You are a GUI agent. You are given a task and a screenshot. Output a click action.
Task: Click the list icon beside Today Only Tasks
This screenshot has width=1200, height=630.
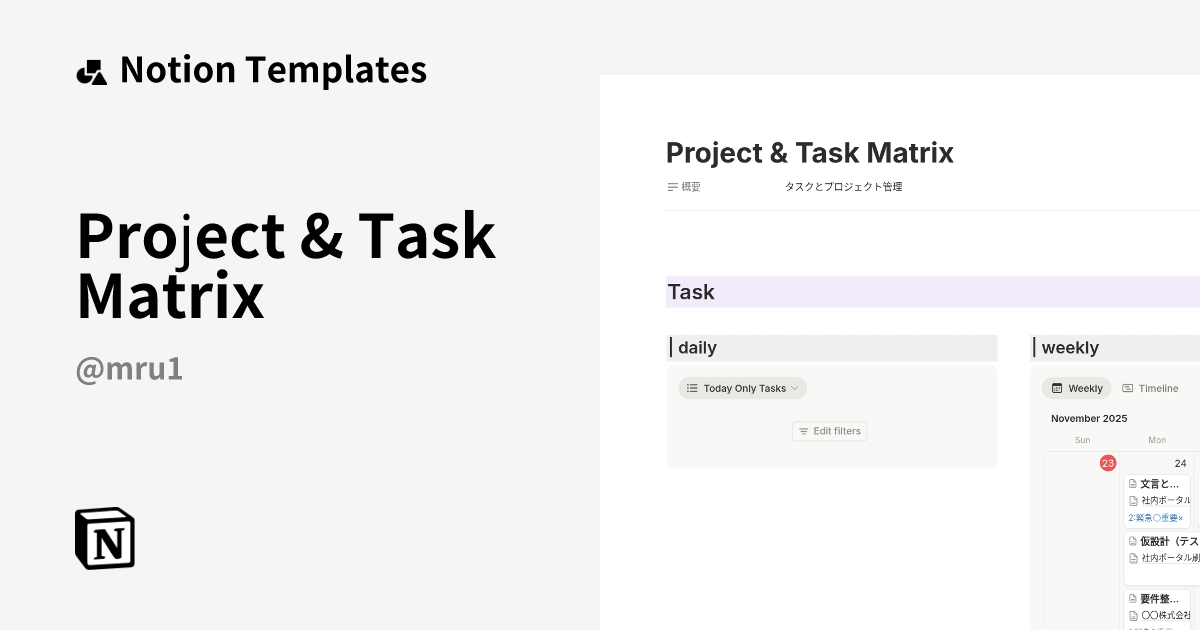pyautogui.click(x=692, y=388)
